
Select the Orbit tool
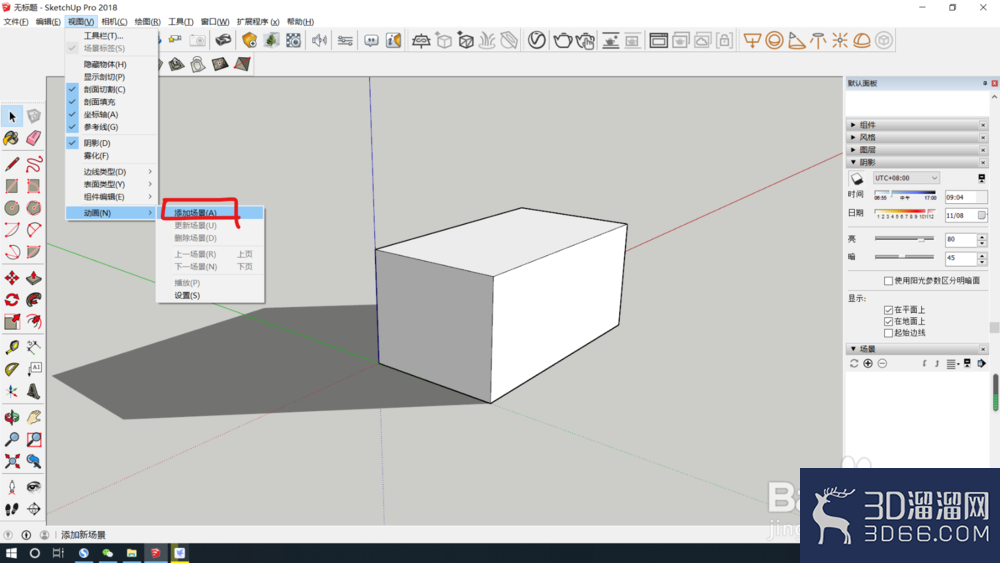click(x=11, y=417)
